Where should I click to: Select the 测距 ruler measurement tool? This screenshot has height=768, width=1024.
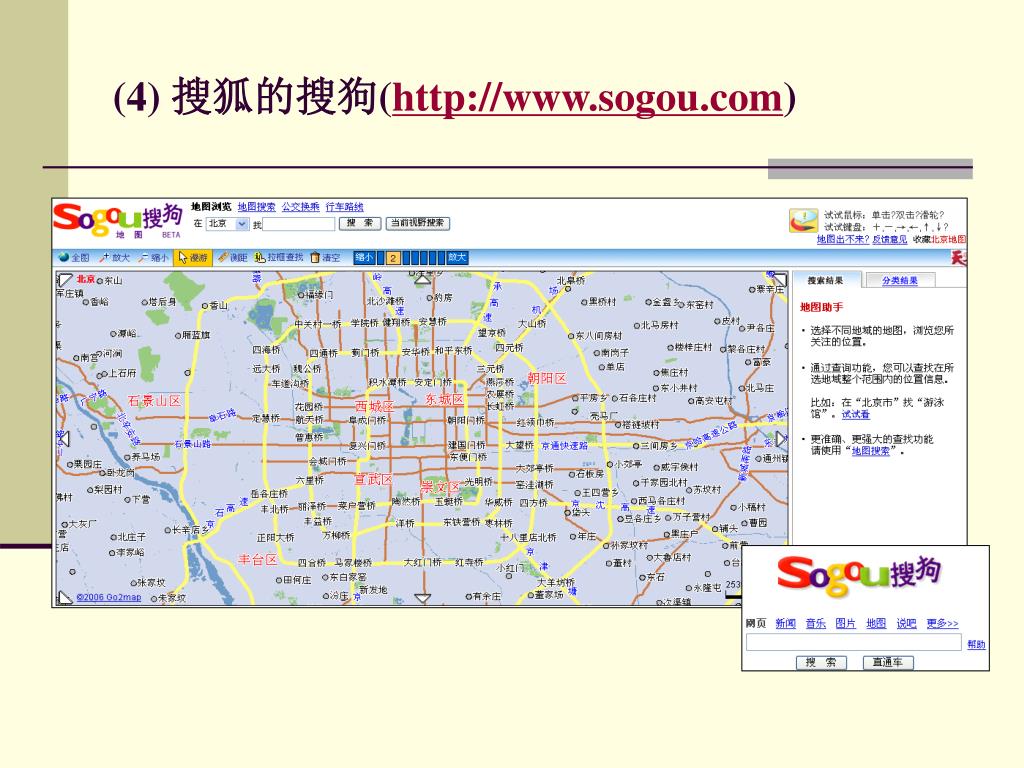(233, 258)
